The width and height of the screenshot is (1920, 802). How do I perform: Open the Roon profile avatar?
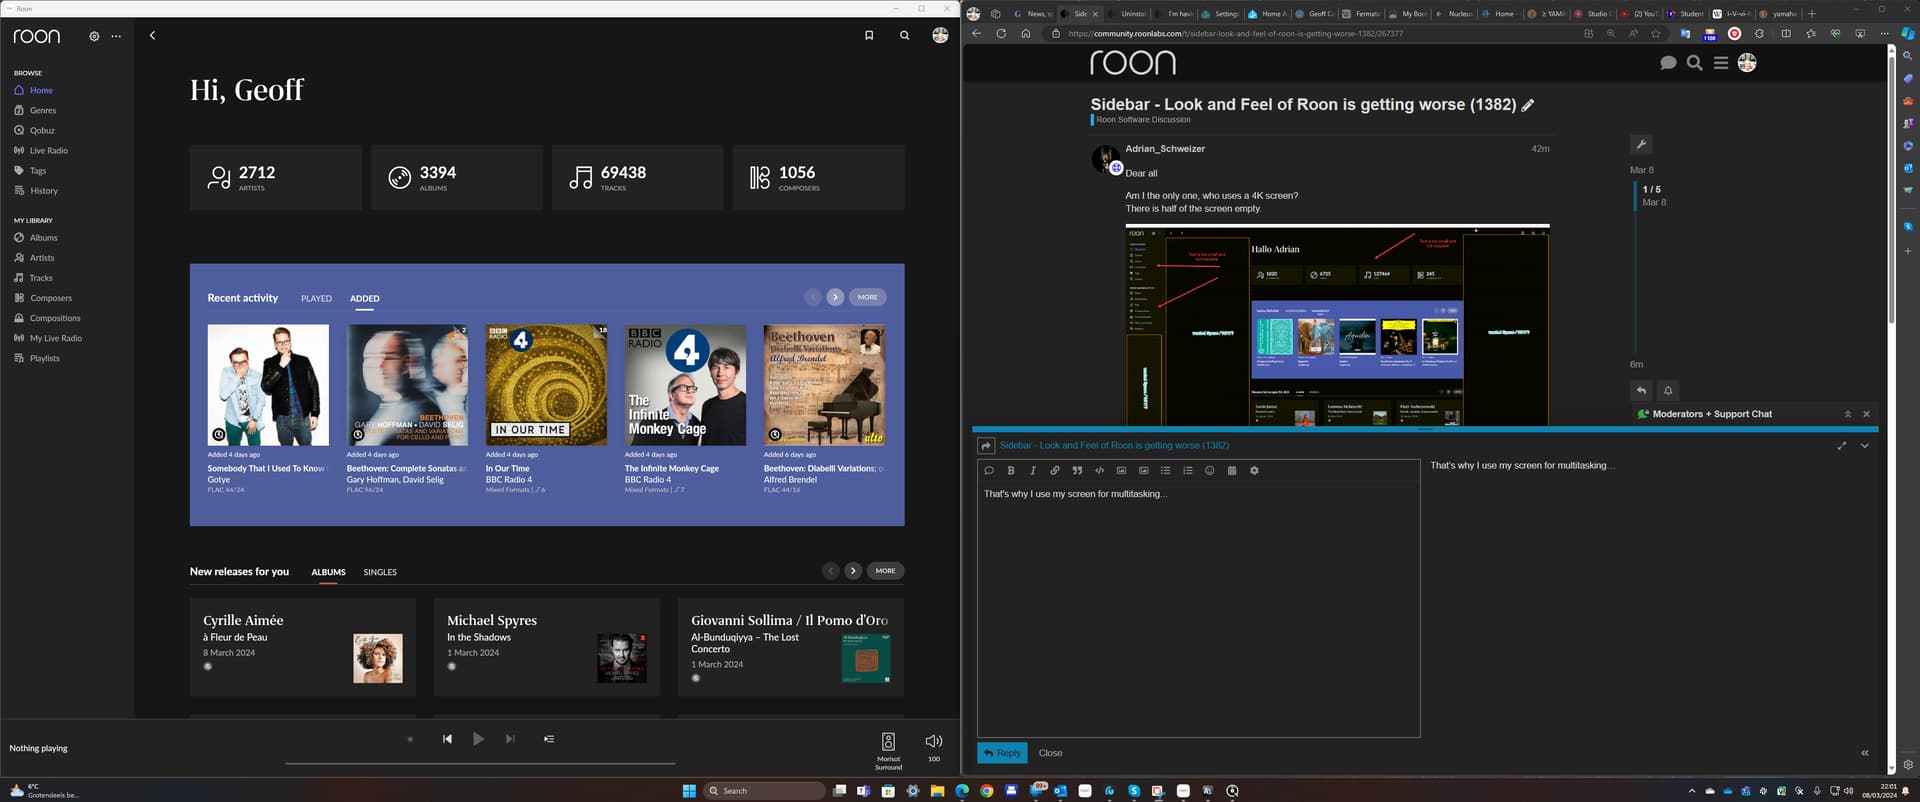tap(940, 35)
